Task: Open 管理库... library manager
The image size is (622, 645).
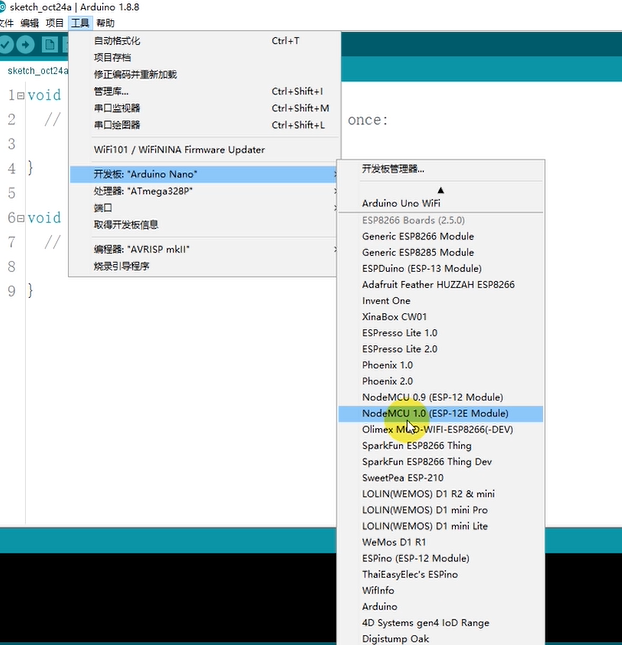Action: [204, 91]
